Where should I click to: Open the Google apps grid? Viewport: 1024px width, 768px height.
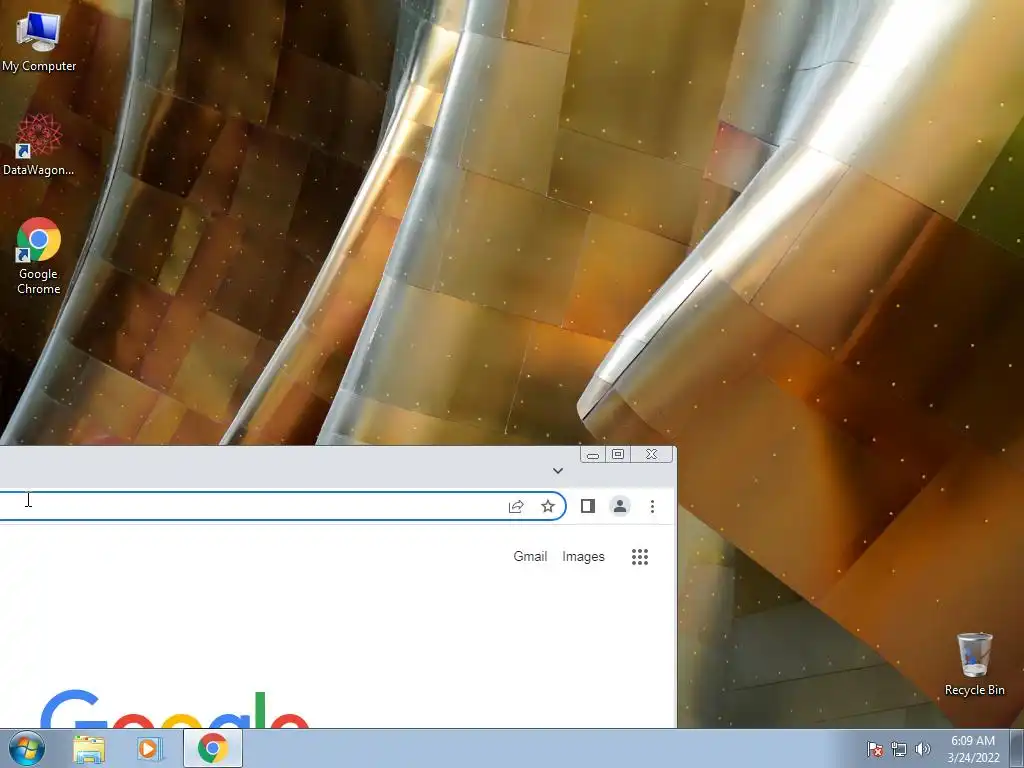tap(640, 556)
